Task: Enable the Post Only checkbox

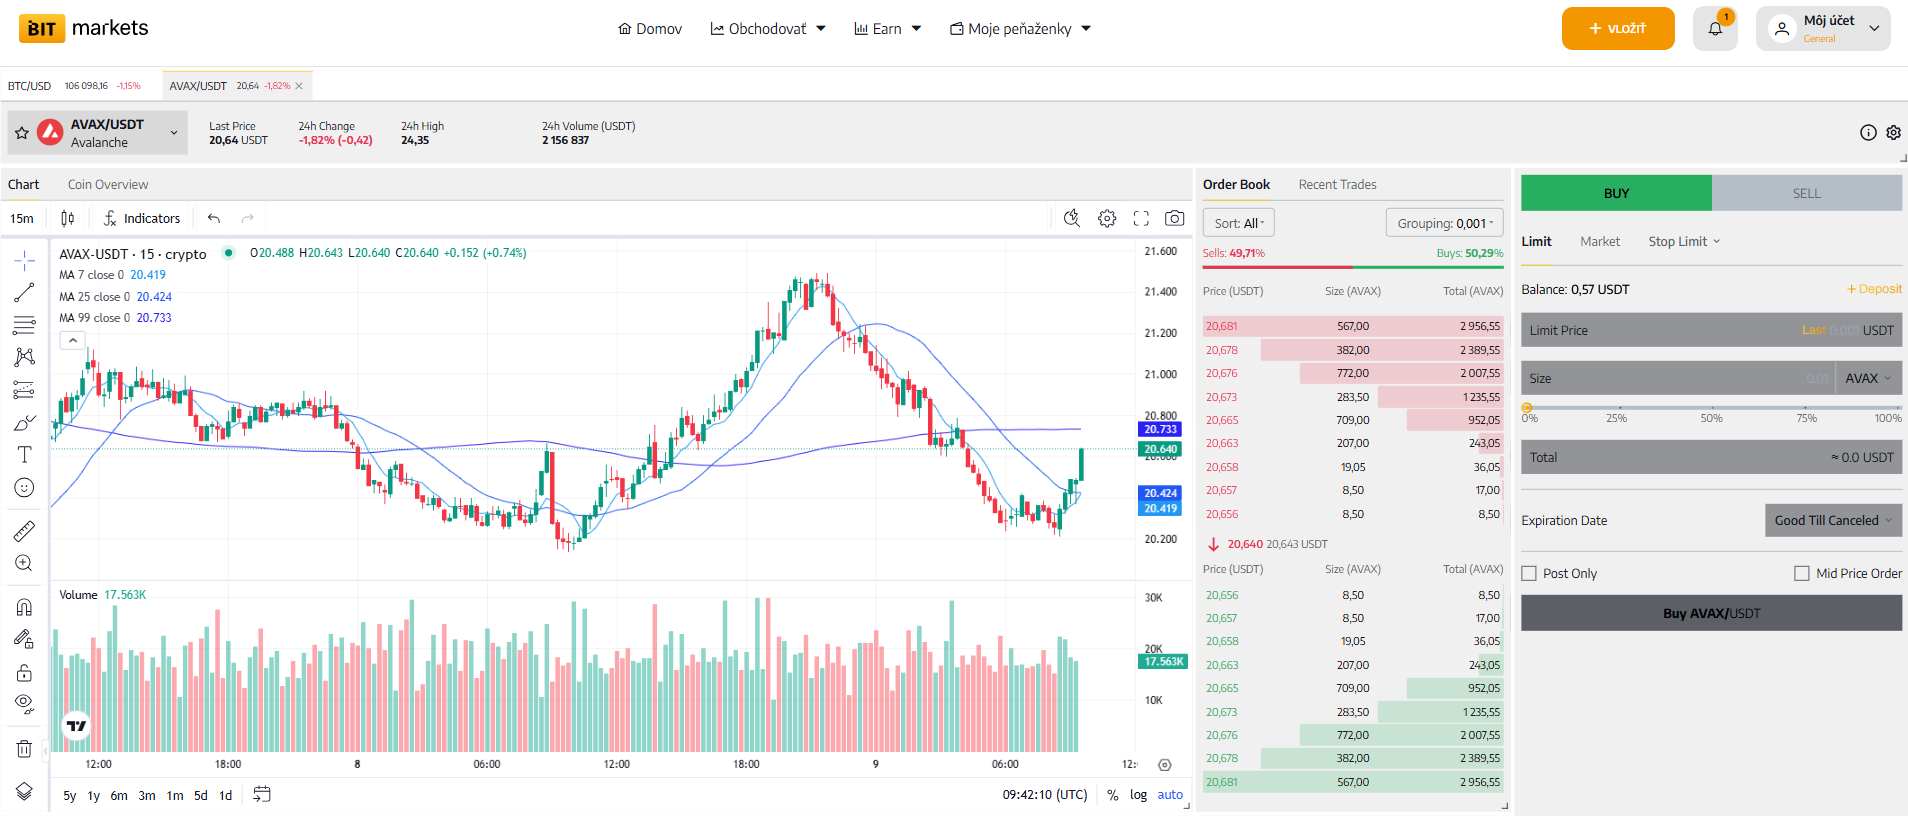Action: pos(1529,574)
